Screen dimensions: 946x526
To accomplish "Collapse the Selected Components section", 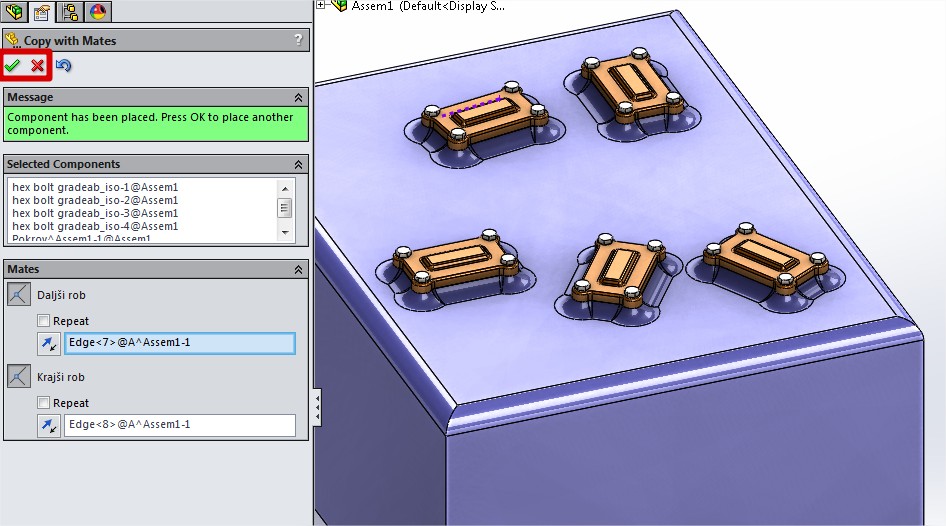I will point(298,164).
